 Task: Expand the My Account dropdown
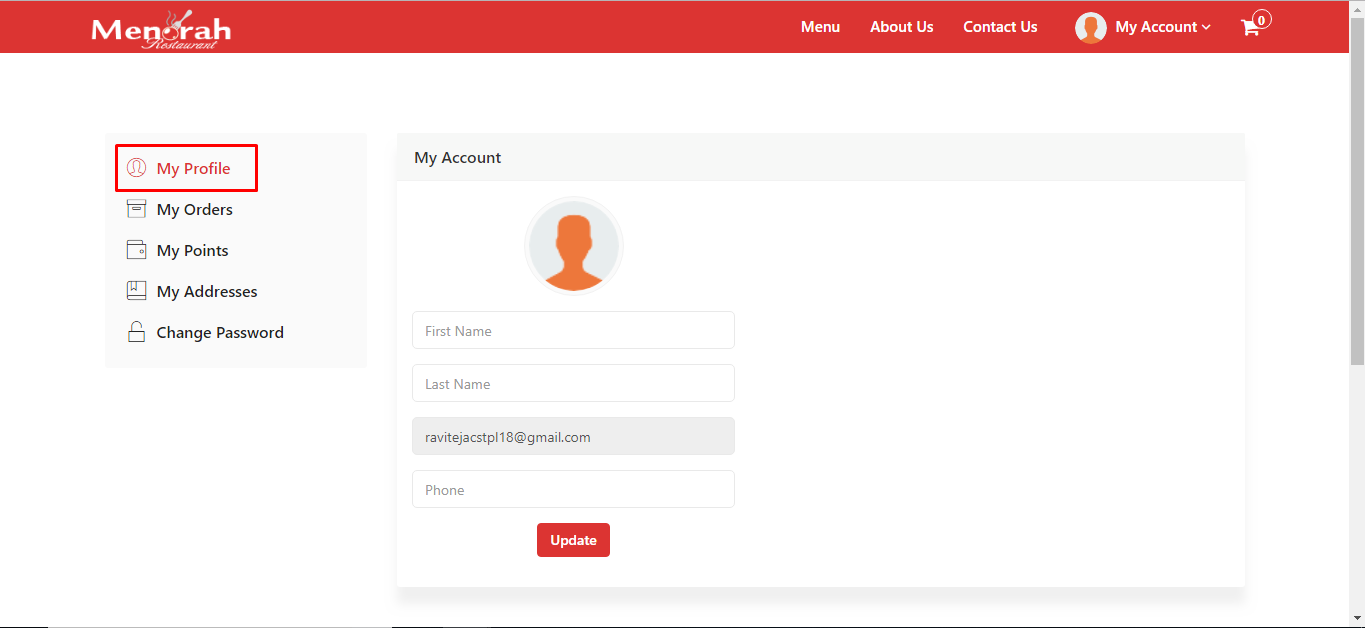tap(1162, 27)
